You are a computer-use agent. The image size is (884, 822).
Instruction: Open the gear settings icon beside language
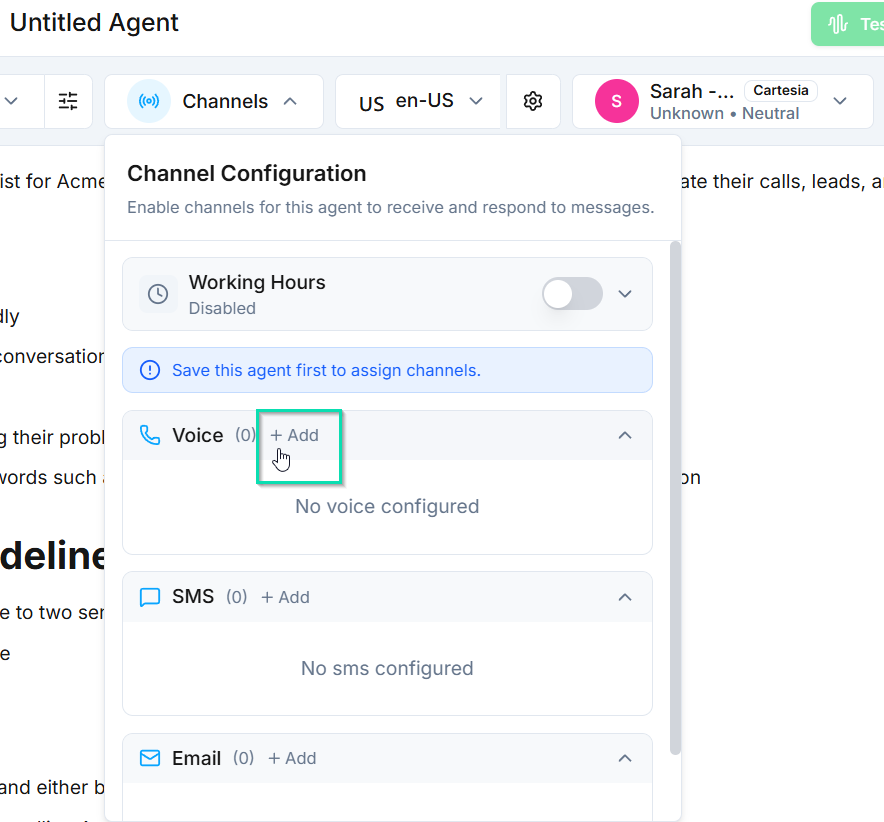click(x=533, y=101)
